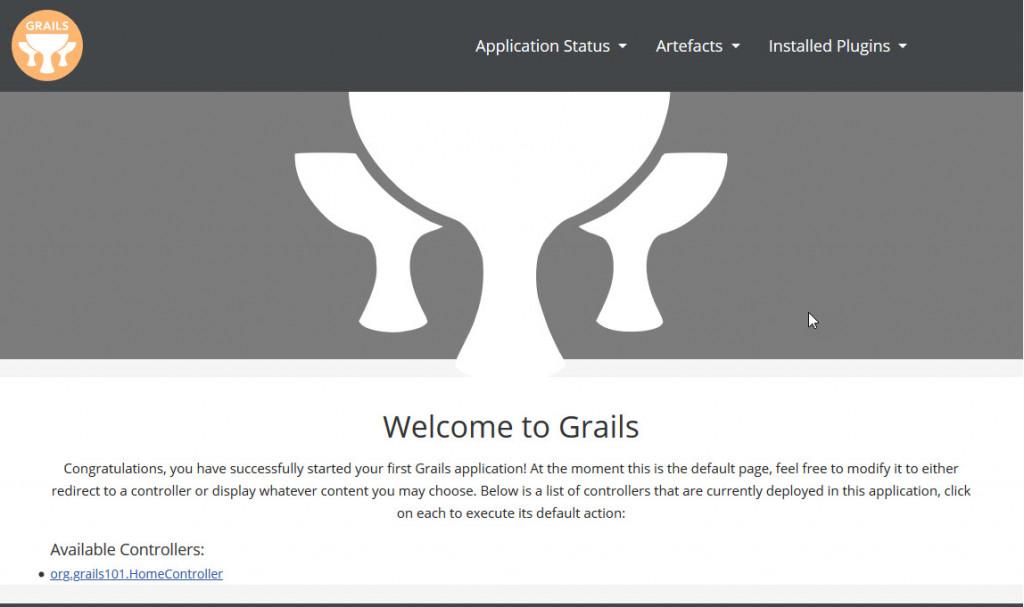Viewport: 1024px width, 607px height.
Task: Click the orange Grails logo icon
Action: coord(47,45)
